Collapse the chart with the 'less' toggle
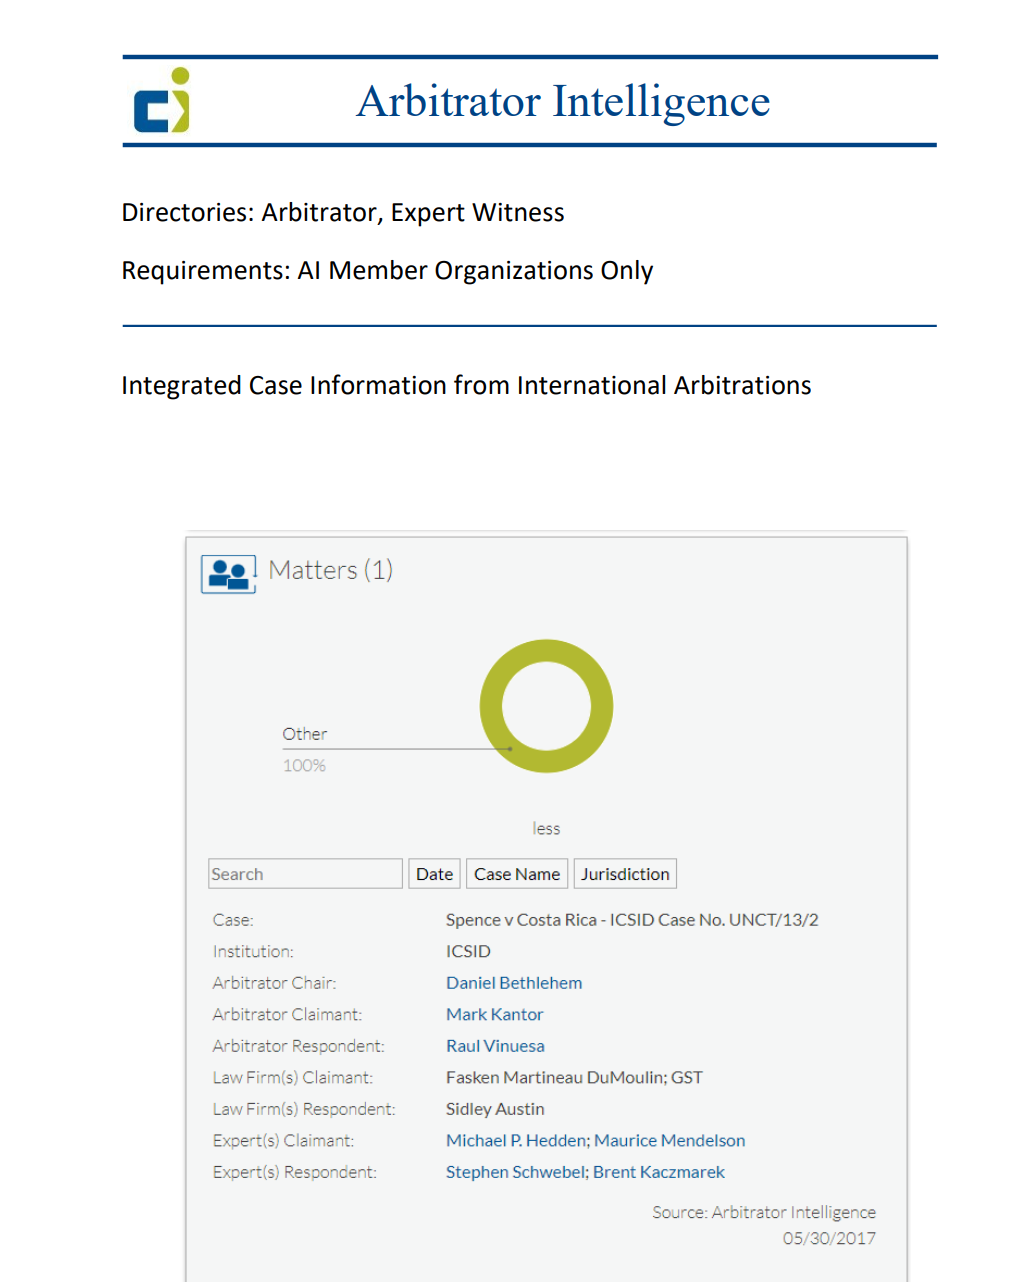 pyautogui.click(x=546, y=829)
